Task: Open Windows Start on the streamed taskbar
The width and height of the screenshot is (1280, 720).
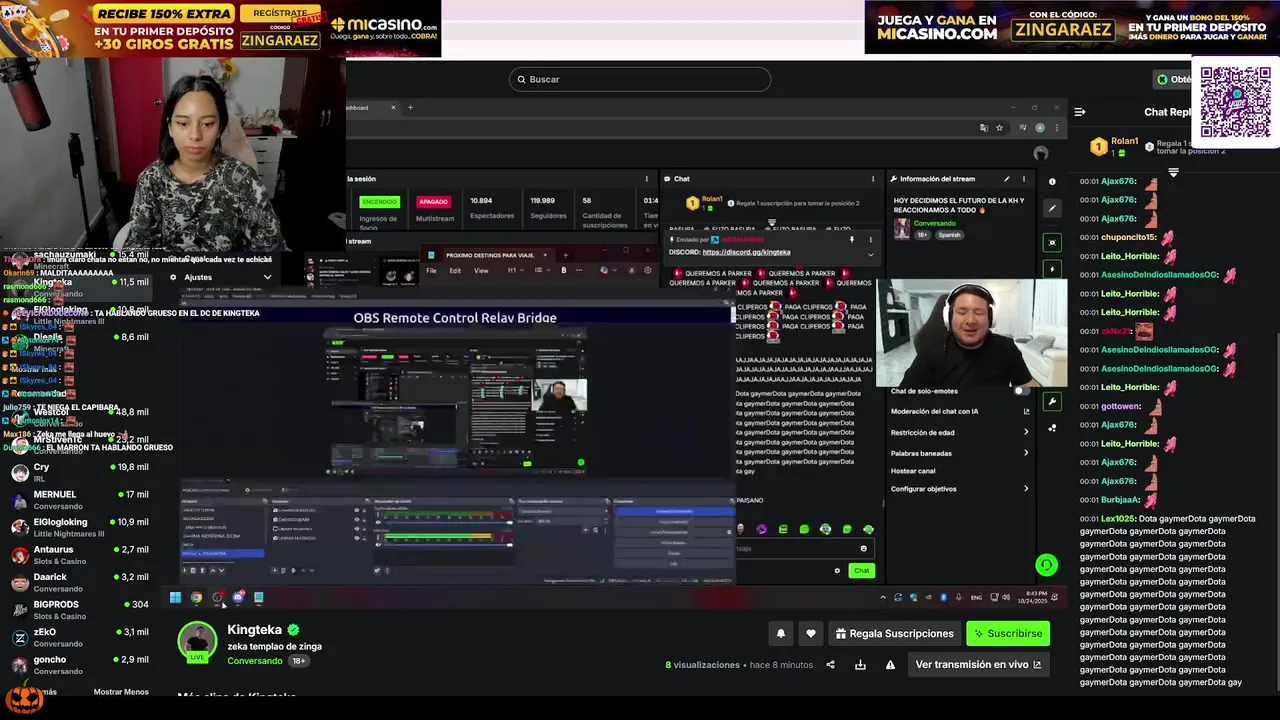Action: (x=175, y=598)
